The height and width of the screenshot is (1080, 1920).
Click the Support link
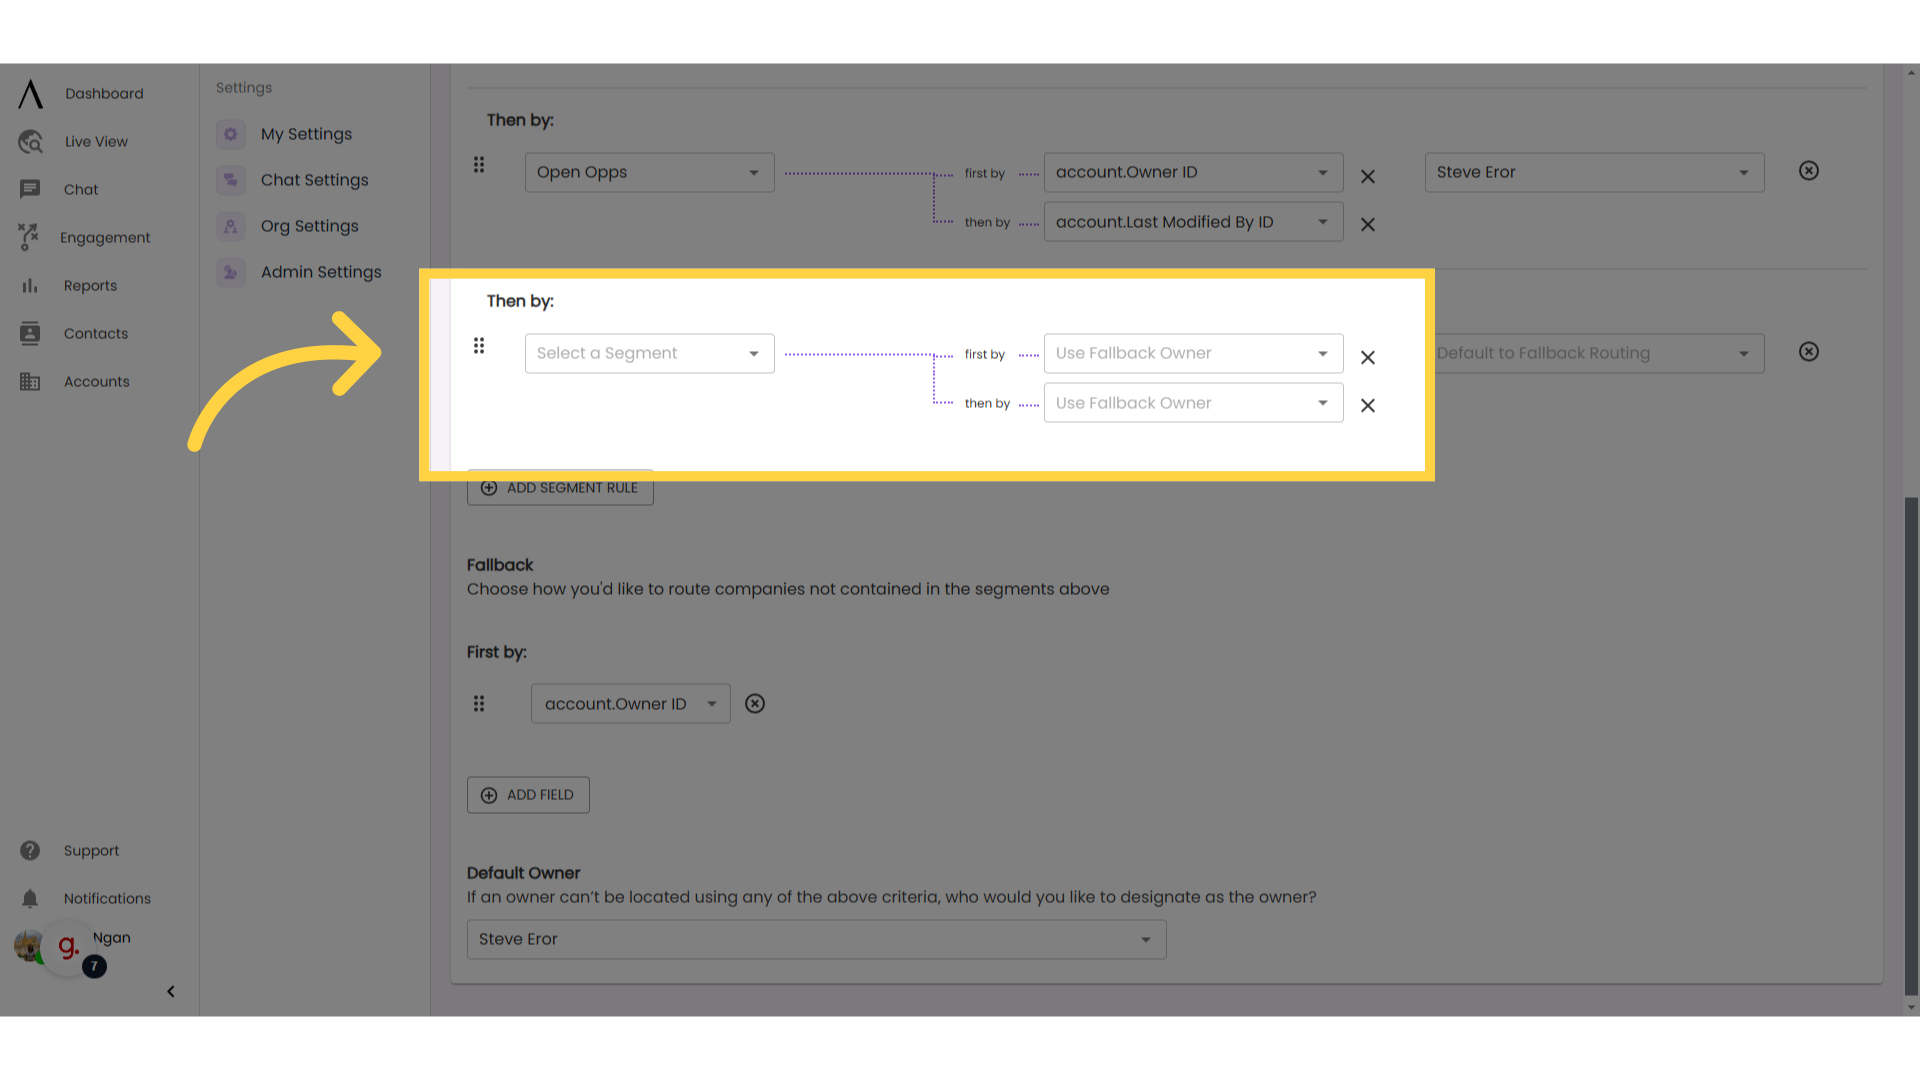[x=91, y=851]
